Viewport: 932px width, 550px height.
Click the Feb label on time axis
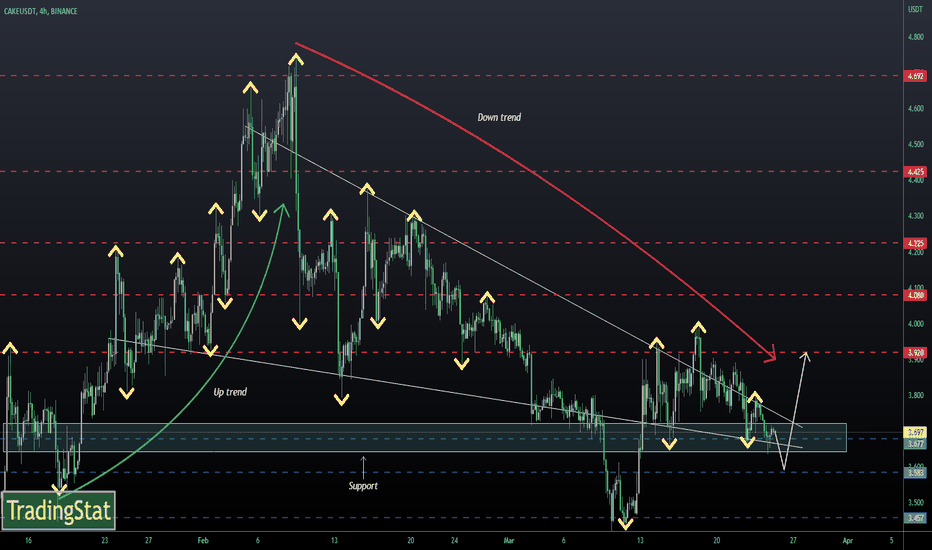[203, 540]
